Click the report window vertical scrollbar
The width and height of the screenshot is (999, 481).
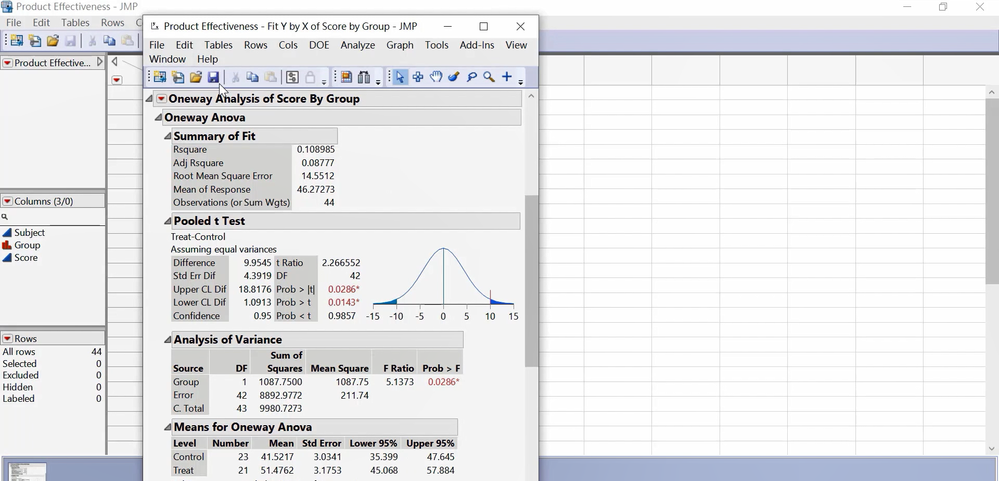[x=530, y=280]
